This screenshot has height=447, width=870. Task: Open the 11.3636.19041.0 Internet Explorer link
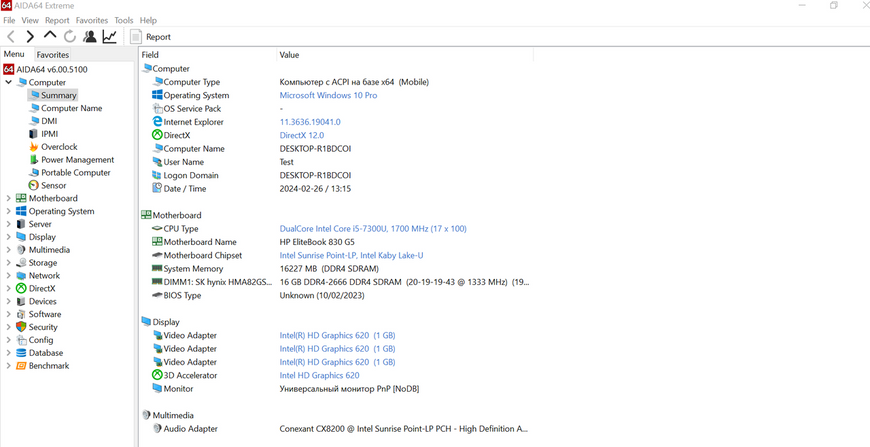tap(310, 122)
